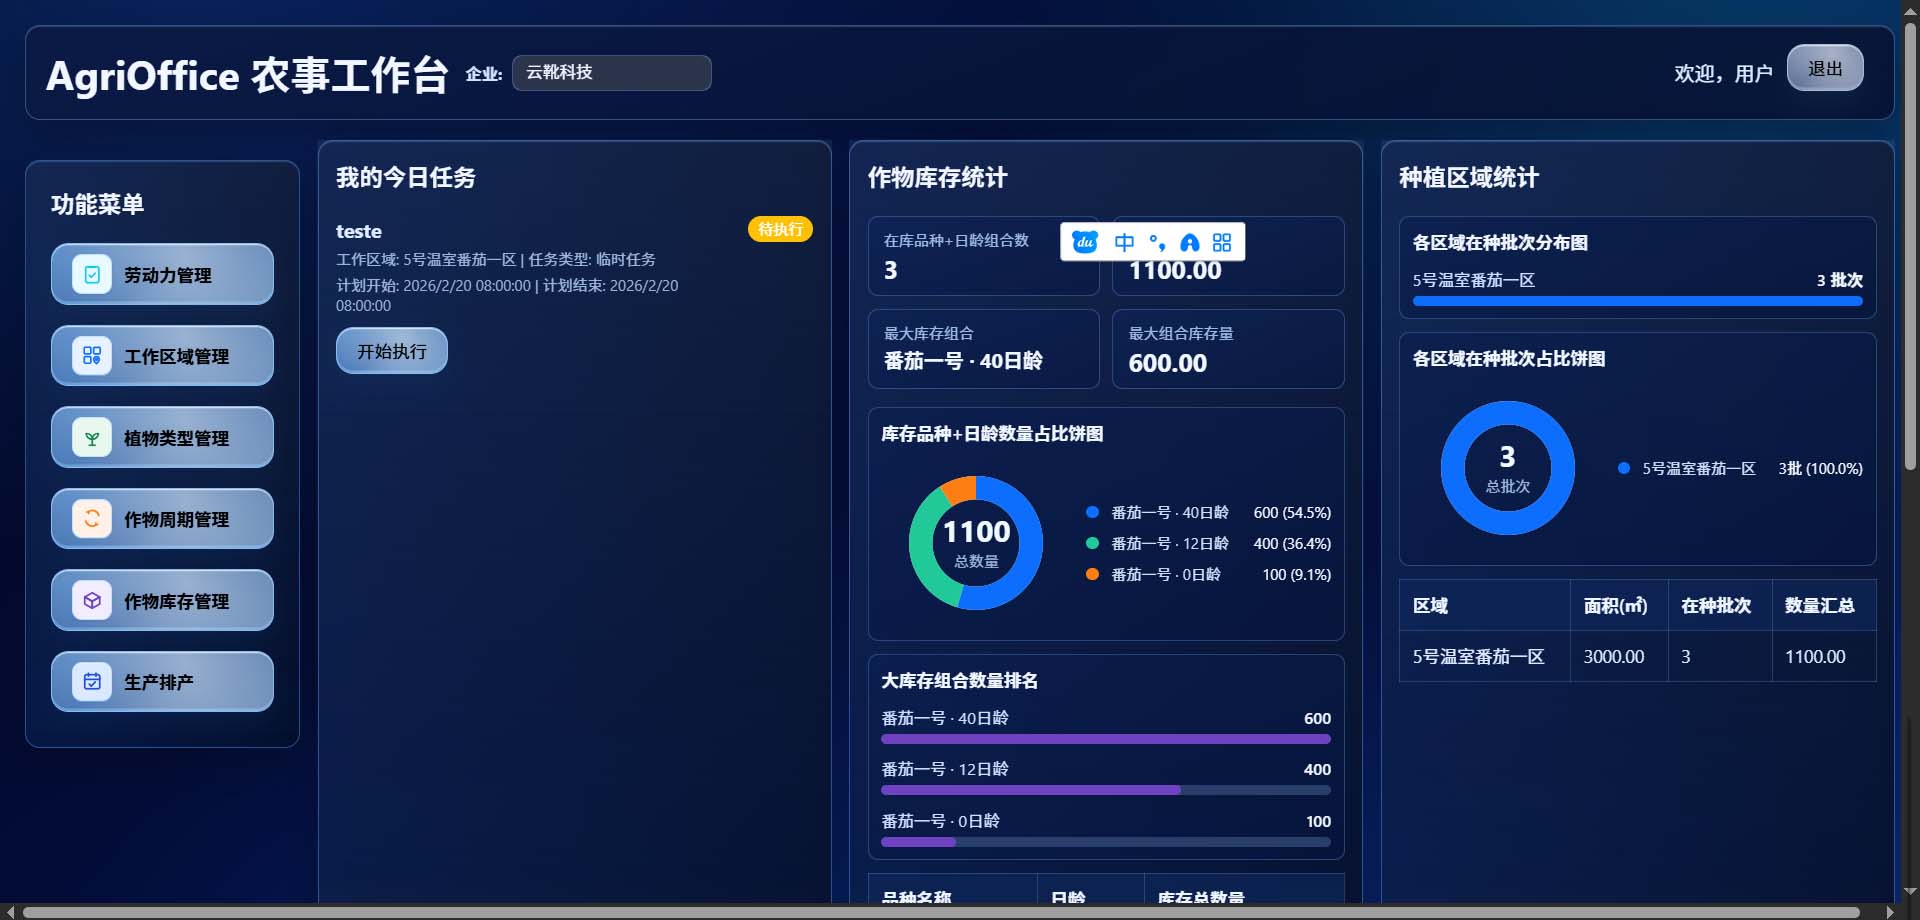Click the 工作区域管理 grid icon

pyautogui.click(x=91, y=355)
